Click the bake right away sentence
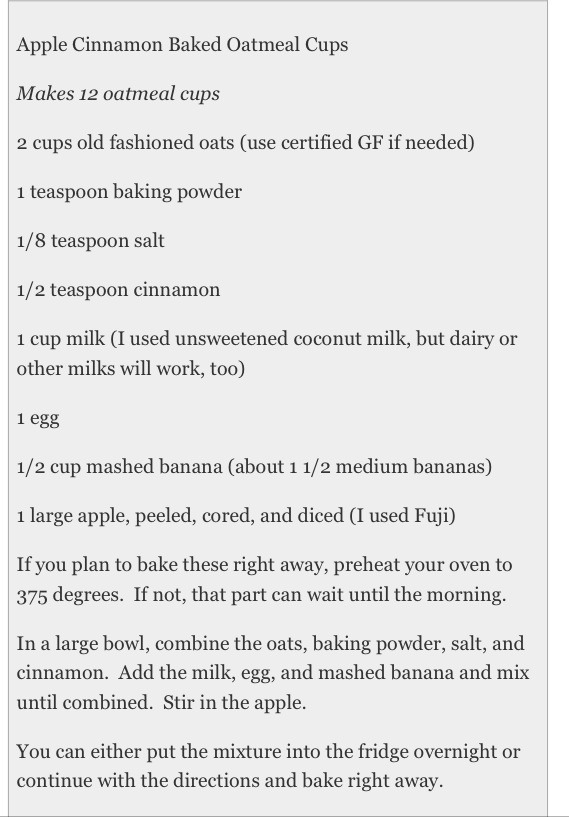The height and width of the screenshot is (817, 569). (x=230, y=781)
